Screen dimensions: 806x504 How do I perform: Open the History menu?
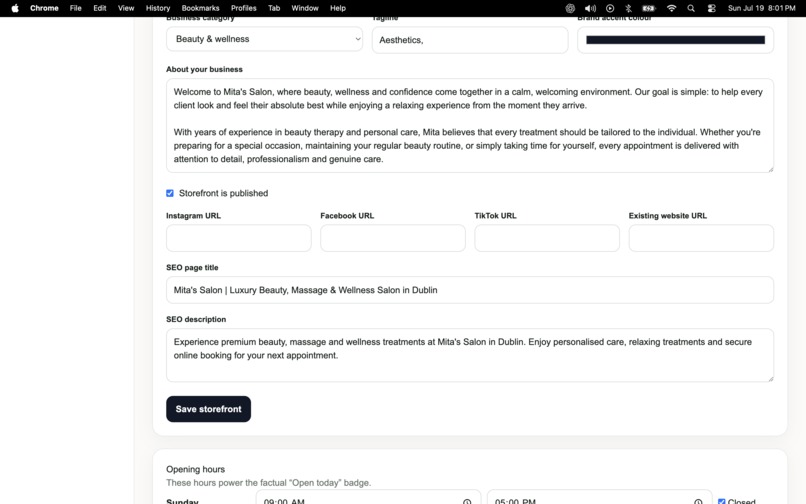point(158,8)
